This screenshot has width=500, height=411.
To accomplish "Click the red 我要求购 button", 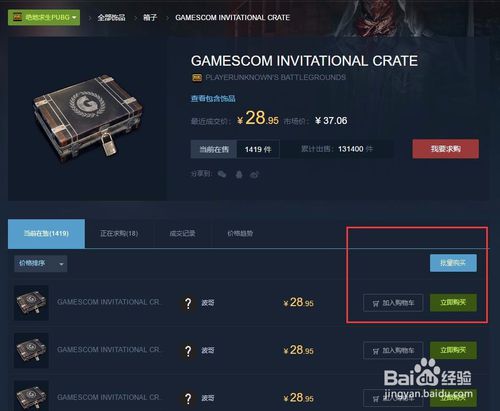I will [446, 149].
